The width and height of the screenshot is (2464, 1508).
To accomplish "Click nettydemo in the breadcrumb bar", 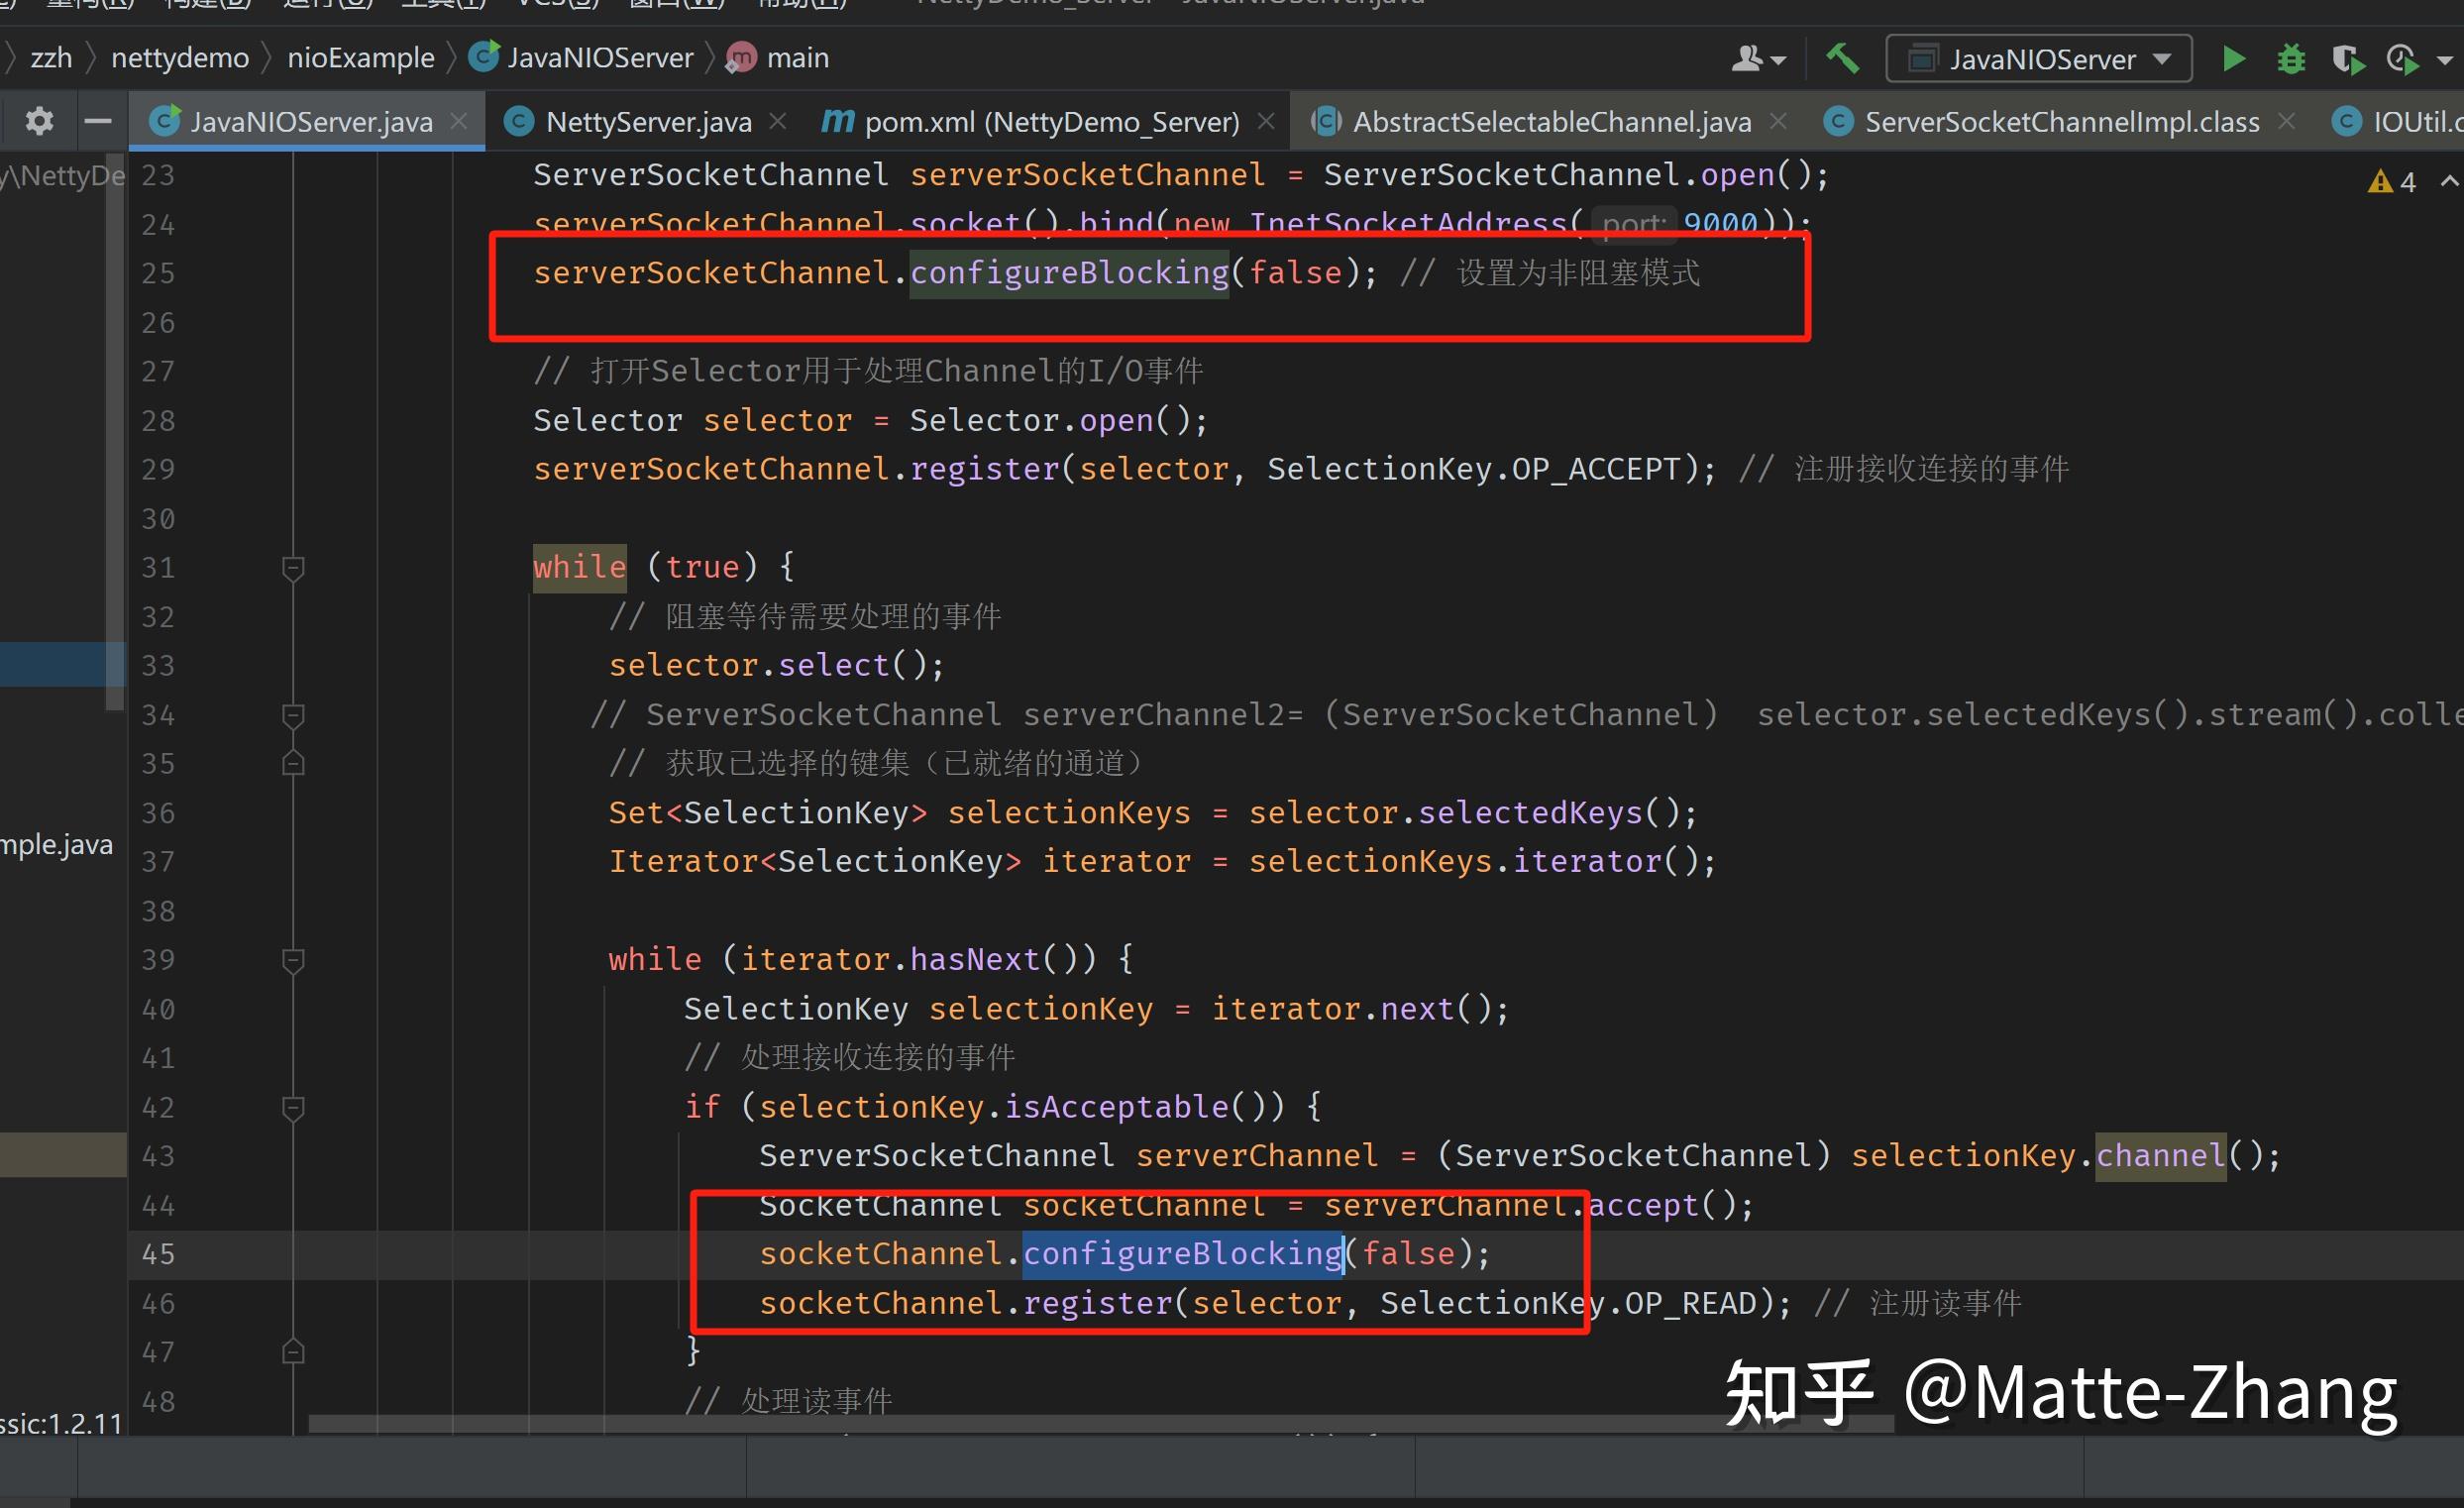I will coord(180,58).
